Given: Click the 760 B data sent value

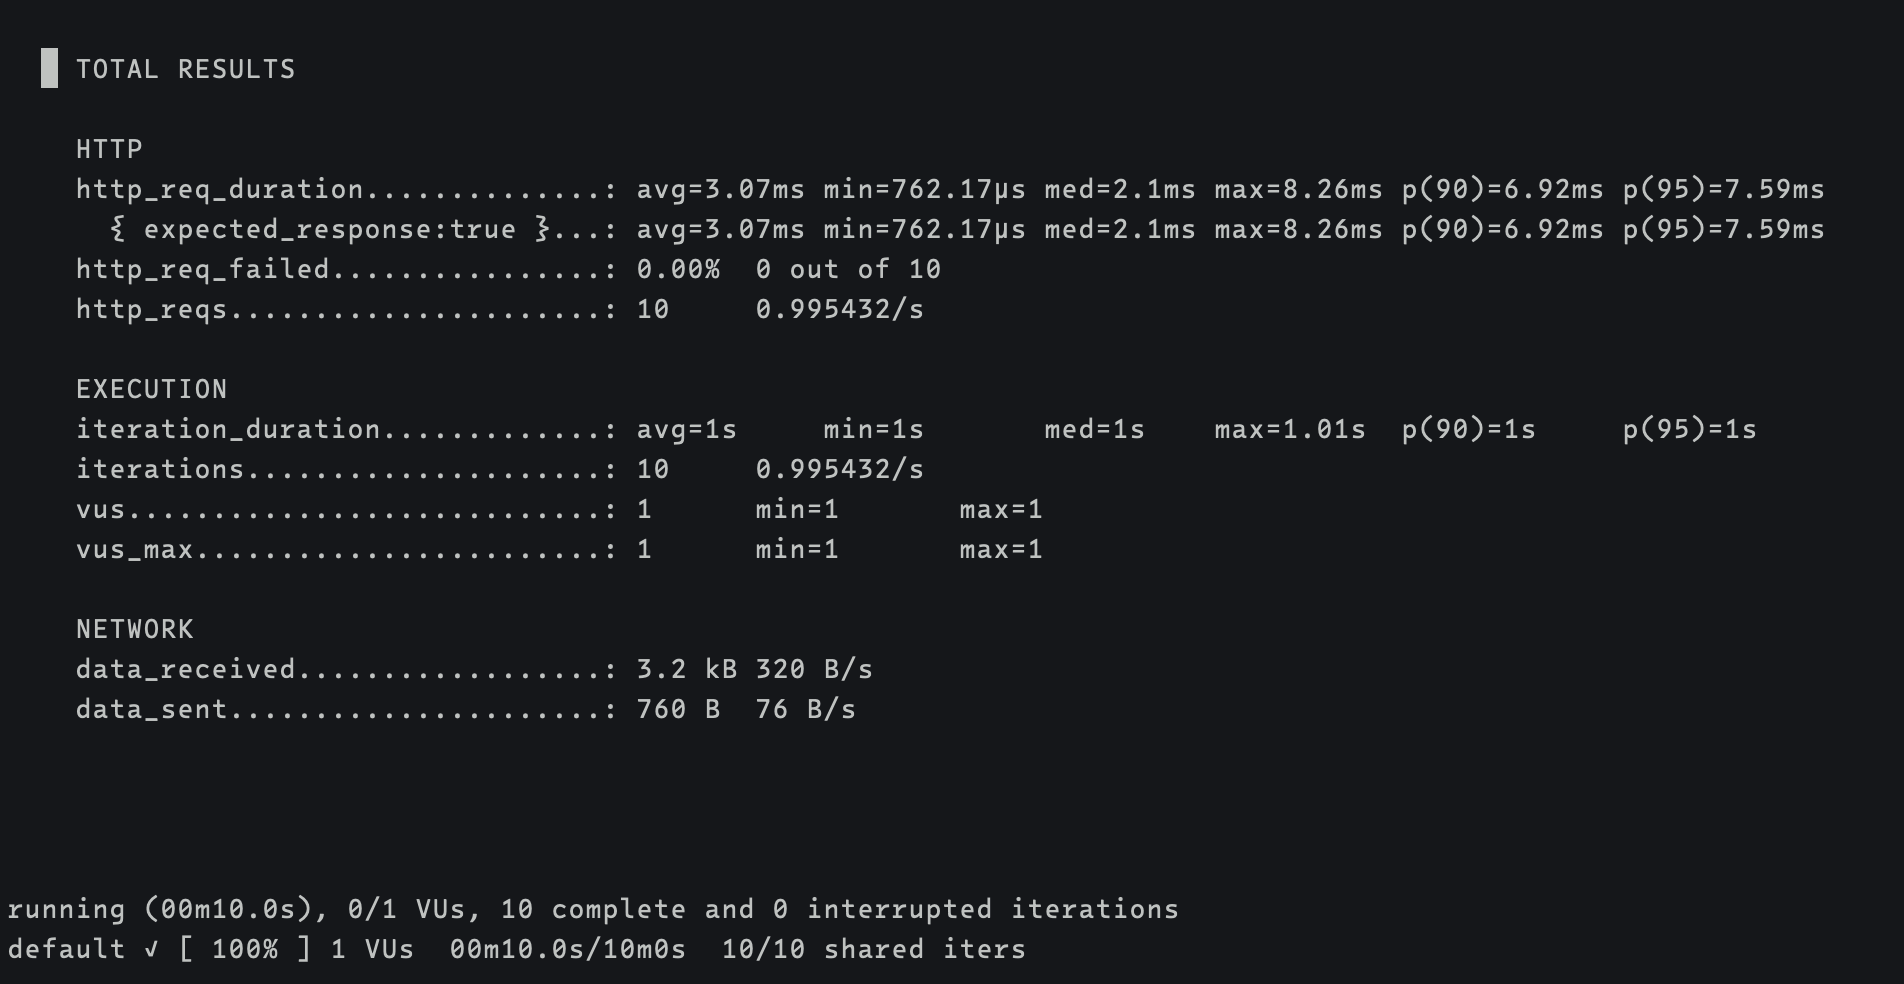Looking at the screenshot, I should click(x=677, y=709).
